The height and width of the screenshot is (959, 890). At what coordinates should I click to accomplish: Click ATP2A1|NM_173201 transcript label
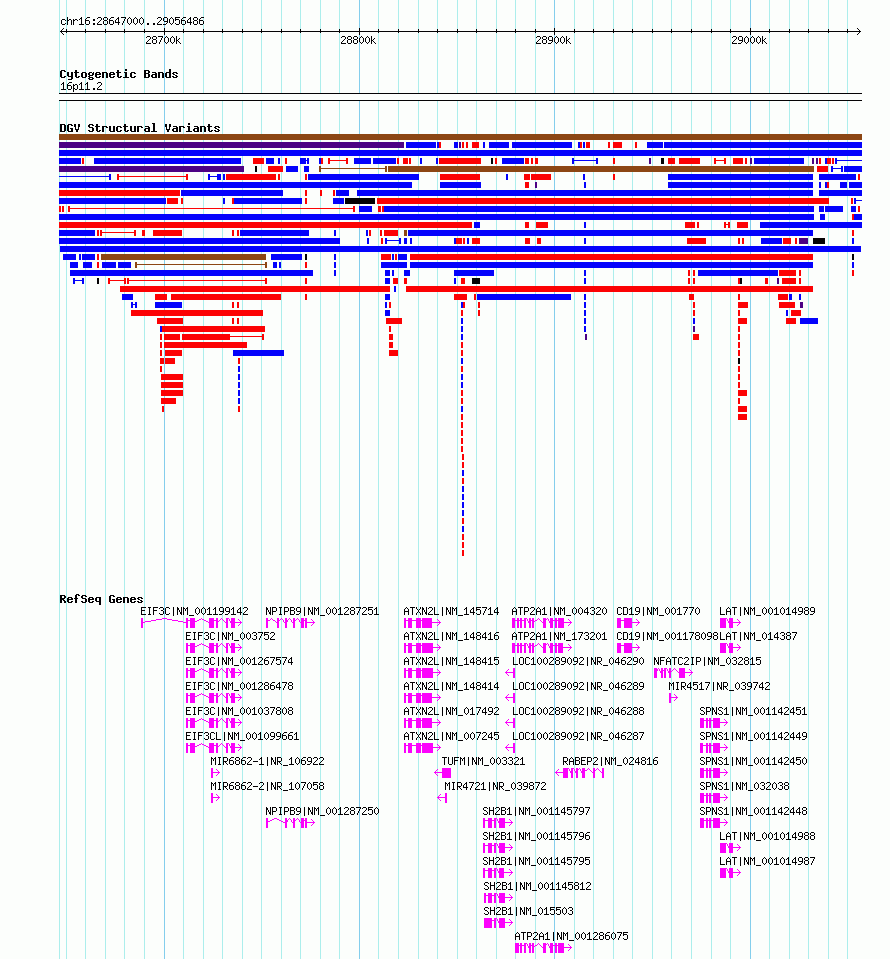click(559, 636)
